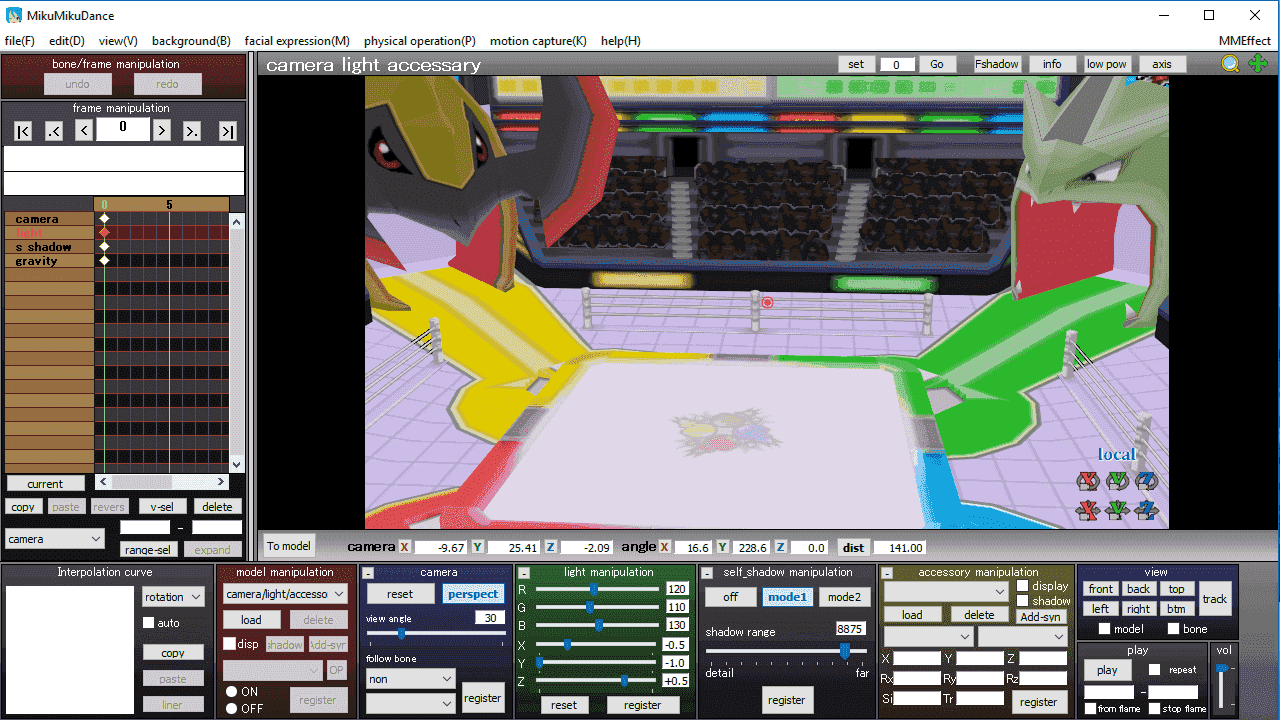This screenshot has width=1280, height=720.
Task: Select the ON radio button
Action: [x=231, y=692]
